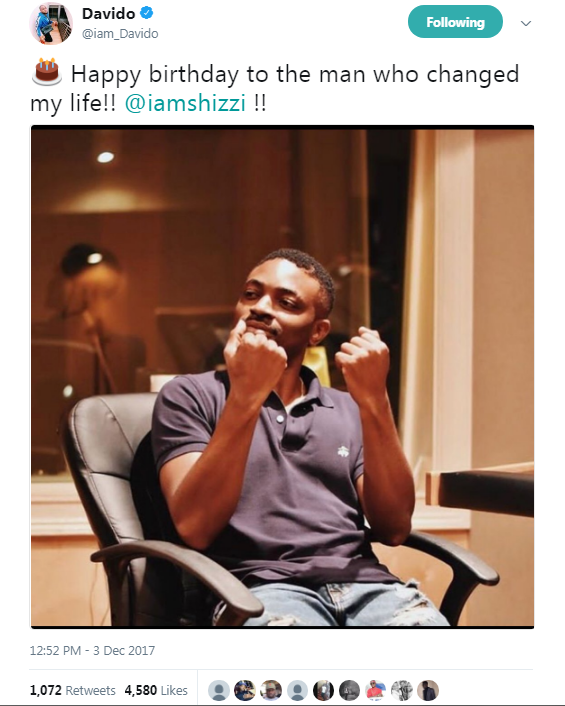565x706 pixels.
Task: Click the blue verified badge
Action: [x=147, y=14]
